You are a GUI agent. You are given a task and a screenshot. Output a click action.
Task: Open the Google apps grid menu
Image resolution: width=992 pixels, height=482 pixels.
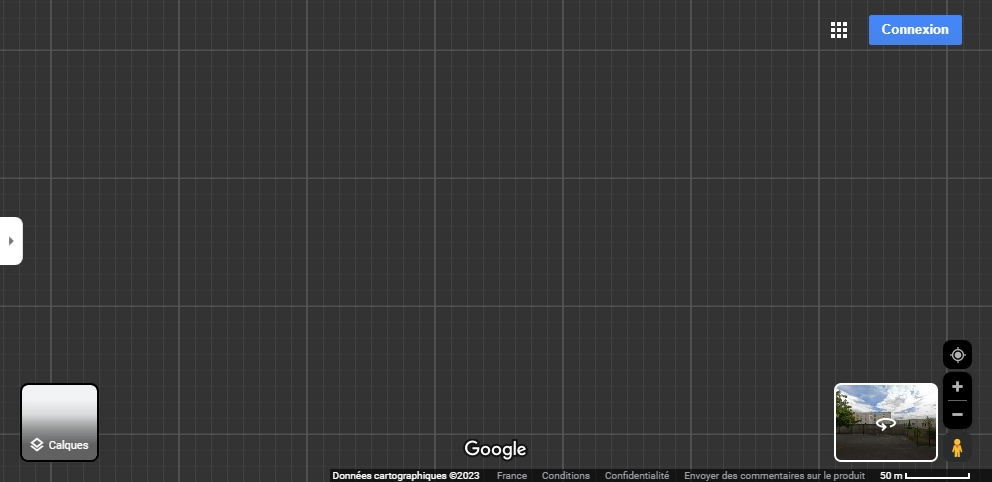839,30
